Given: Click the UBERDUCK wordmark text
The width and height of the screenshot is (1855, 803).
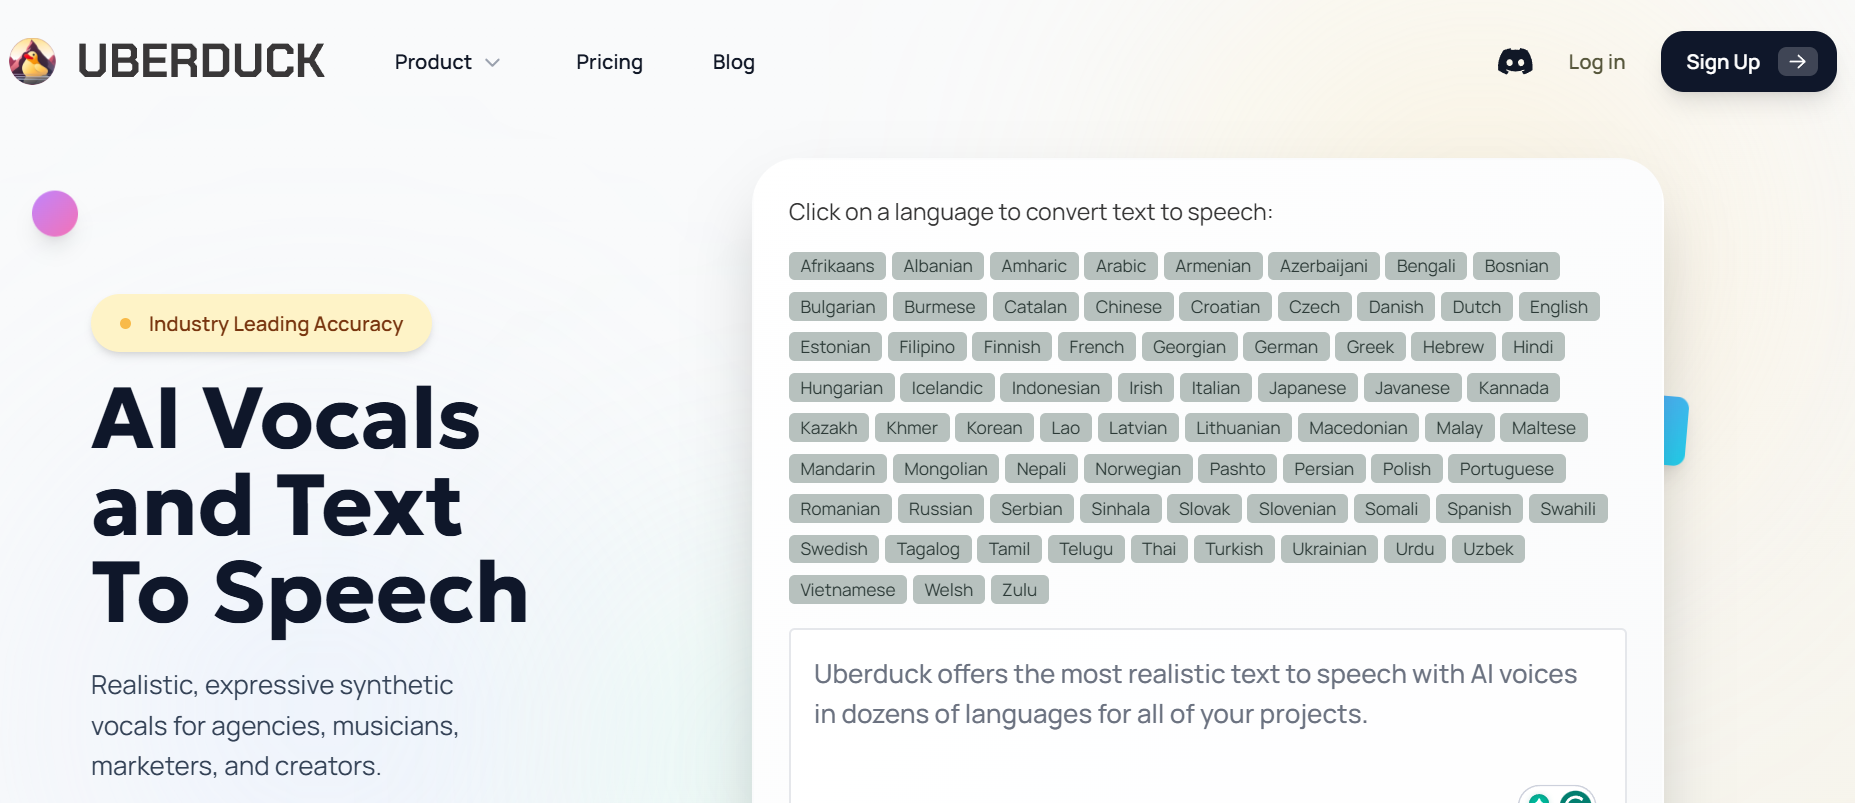Looking at the screenshot, I should pos(201,62).
